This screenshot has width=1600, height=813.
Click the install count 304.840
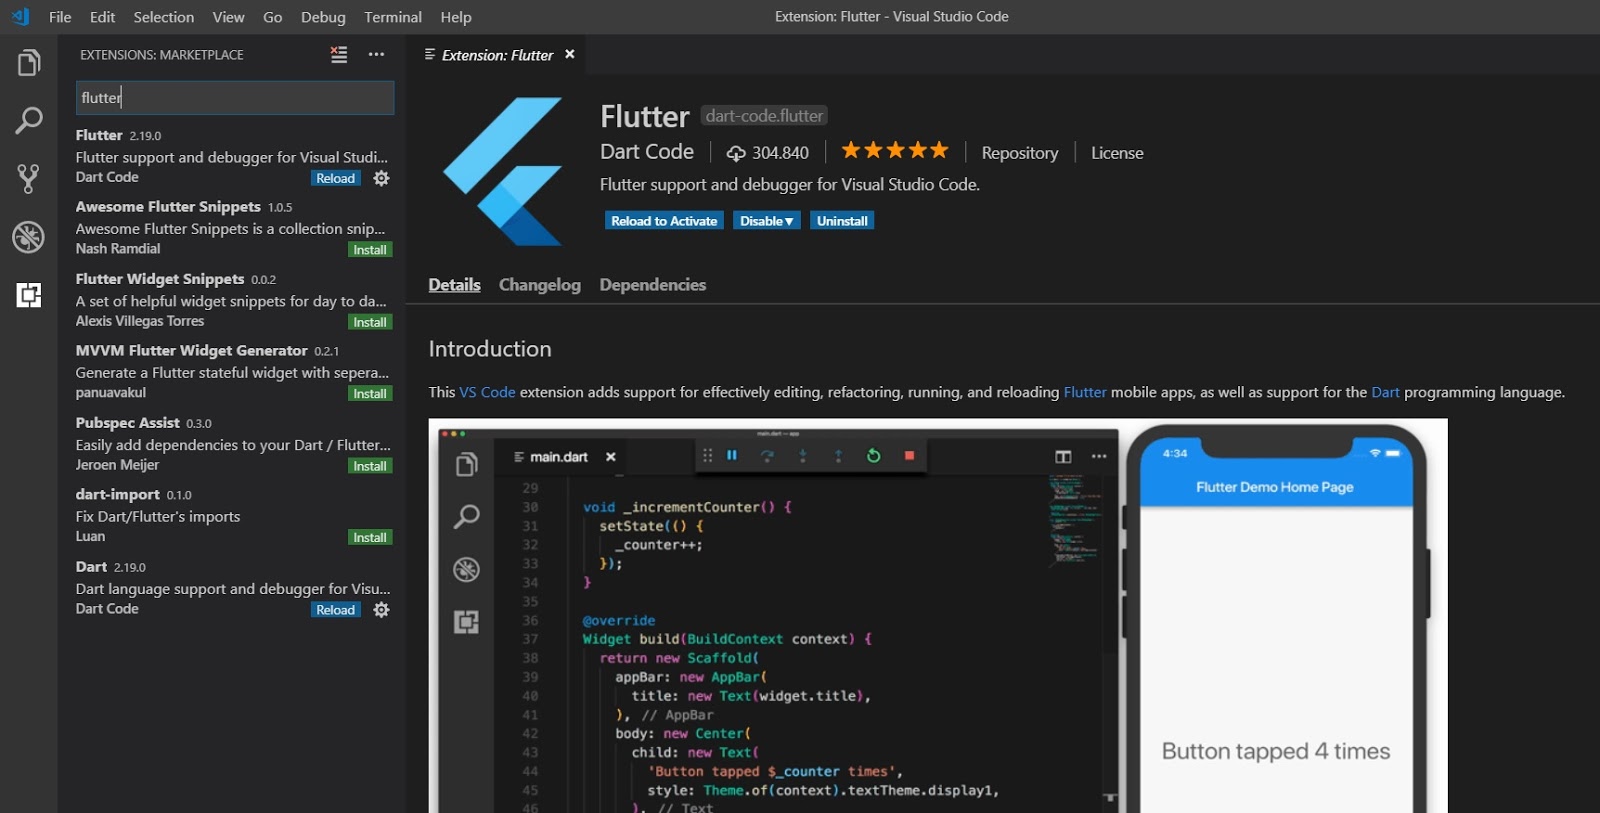(x=767, y=153)
